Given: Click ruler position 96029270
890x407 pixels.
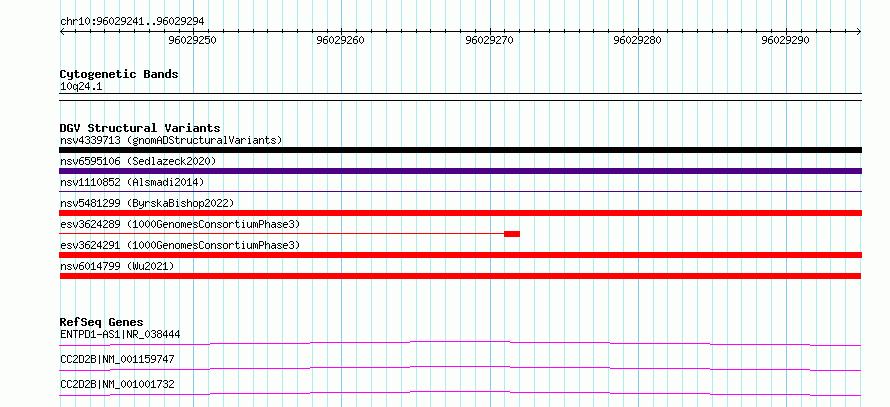Looking at the screenshot, I should tap(489, 40).
